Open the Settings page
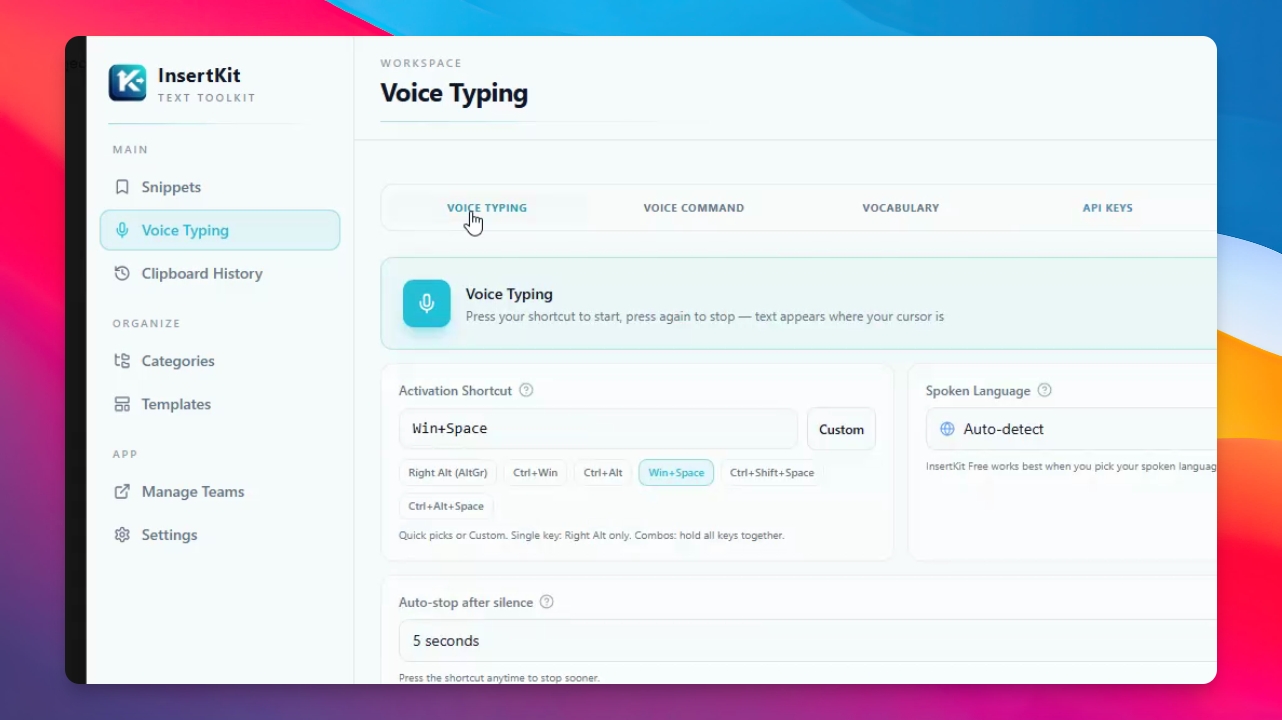1282x720 pixels. tap(220, 535)
